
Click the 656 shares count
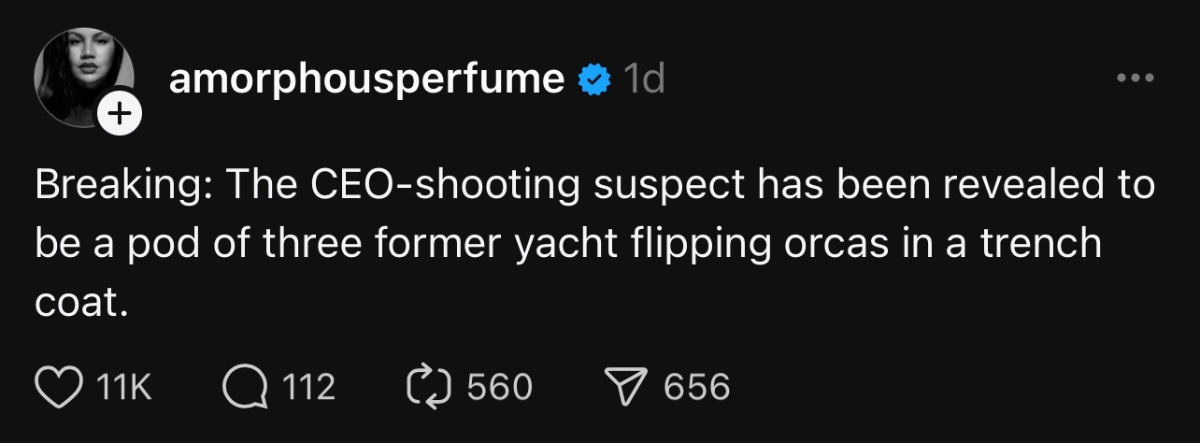pos(697,387)
